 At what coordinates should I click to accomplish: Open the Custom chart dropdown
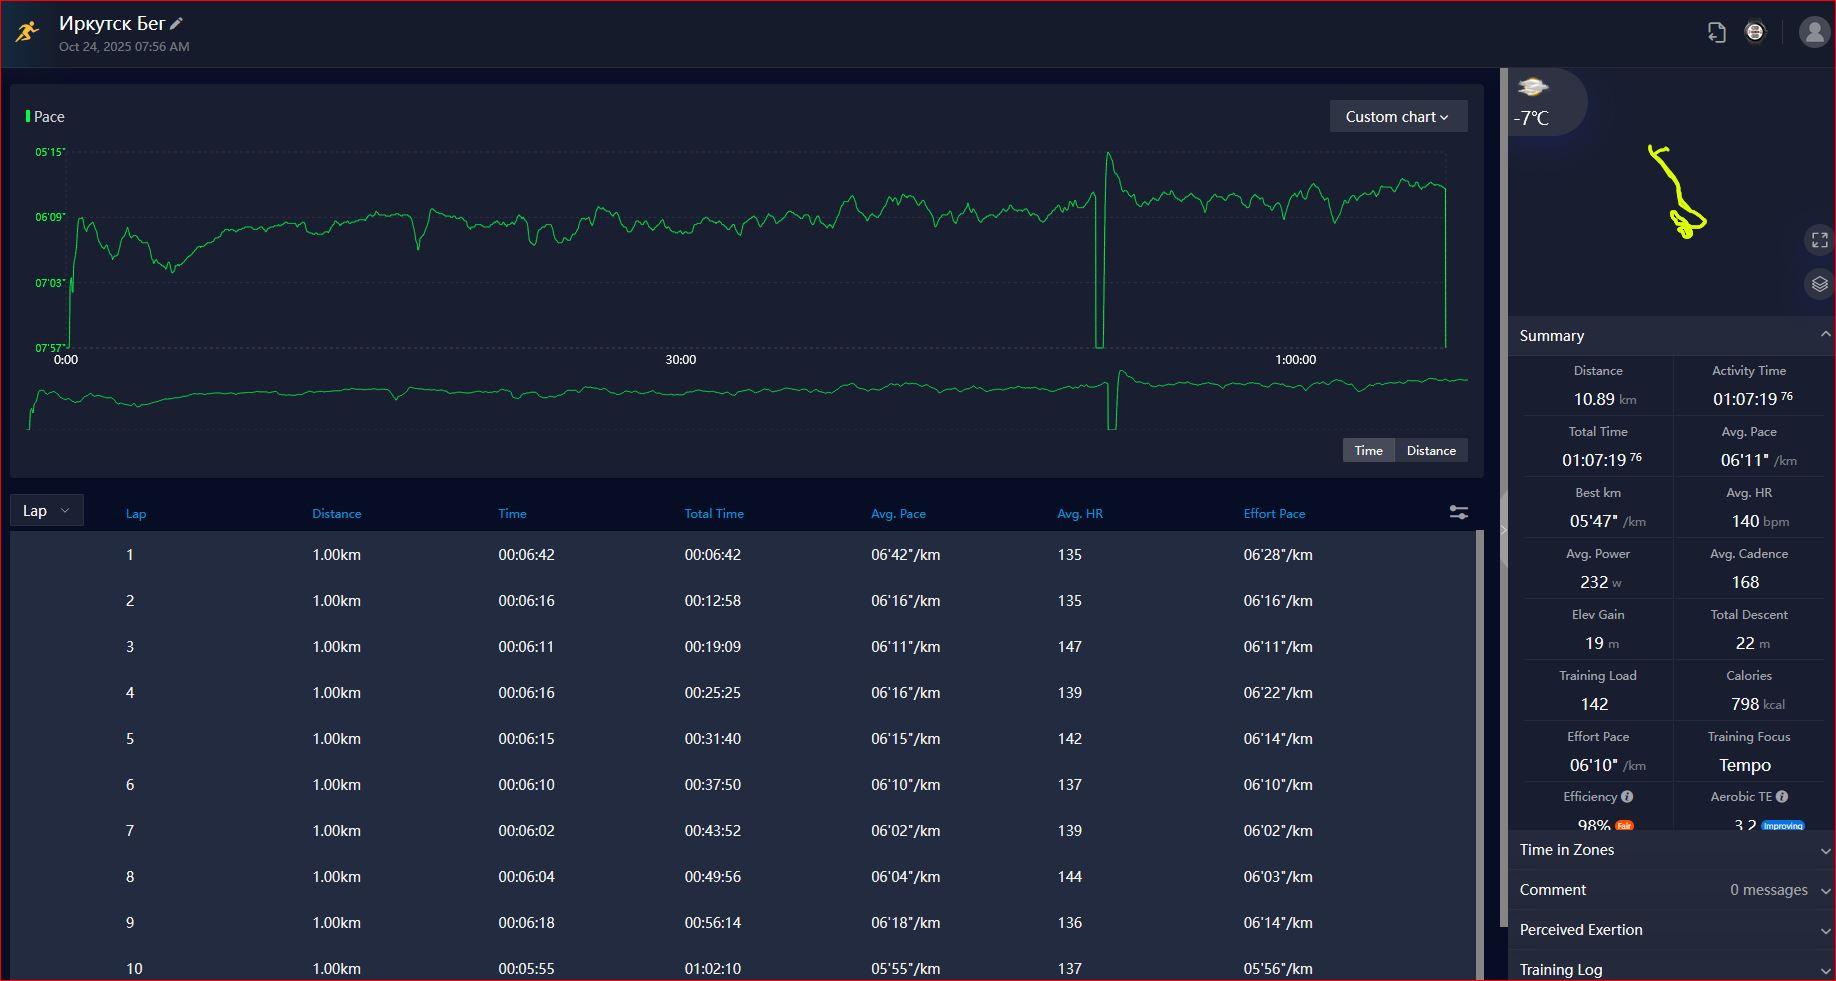pos(1398,116)
